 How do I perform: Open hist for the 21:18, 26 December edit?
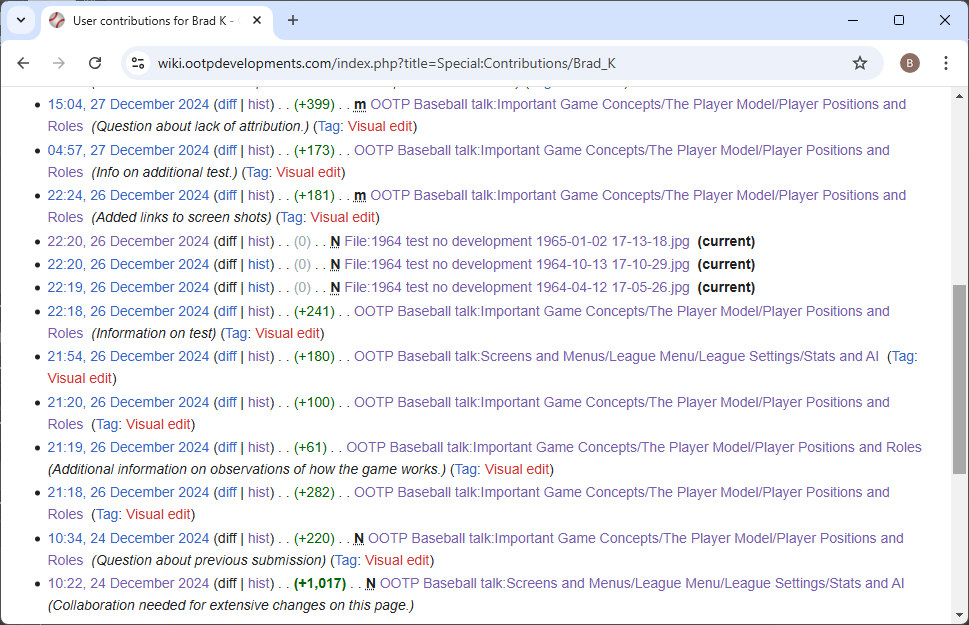pyautogui.click(x=259, y=493)
